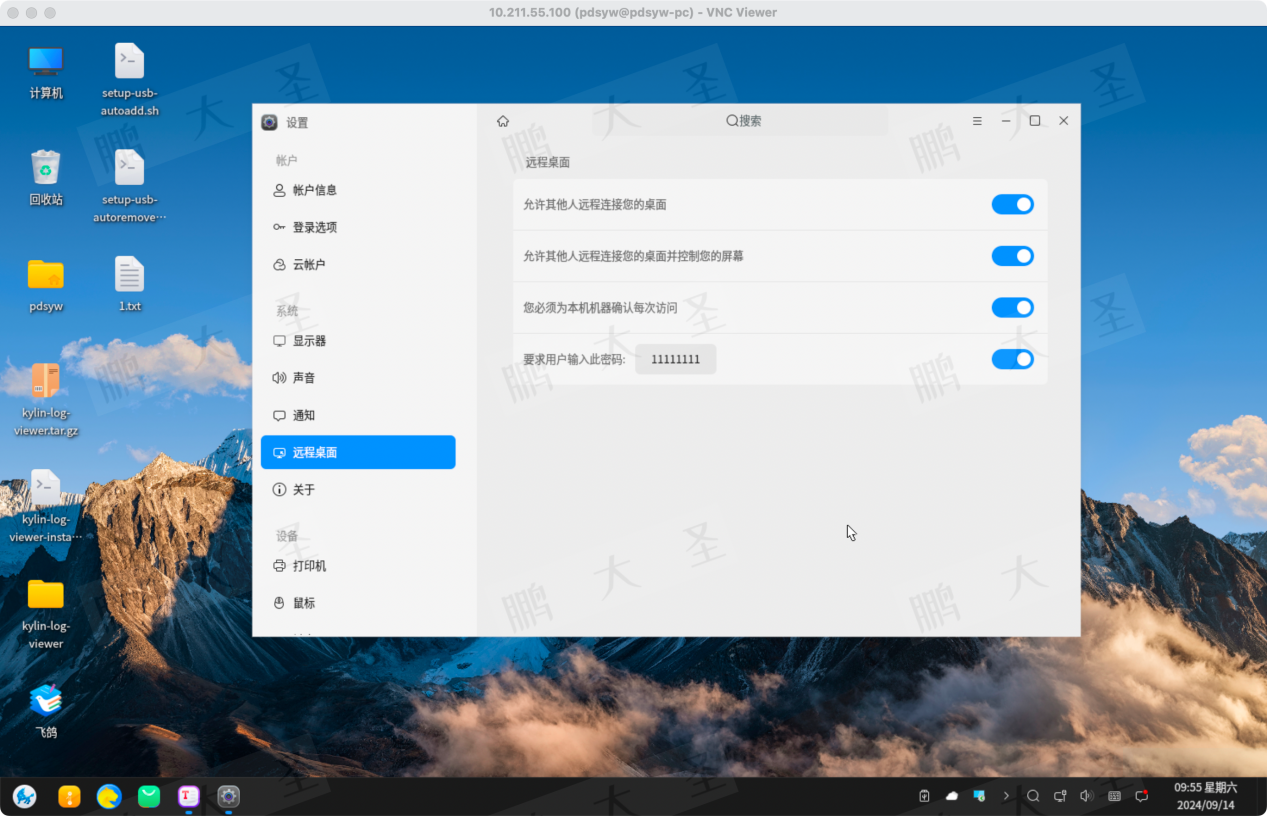Select 云帐户 in the sidebar
The image size is (1267, 816).
point(358,265)
